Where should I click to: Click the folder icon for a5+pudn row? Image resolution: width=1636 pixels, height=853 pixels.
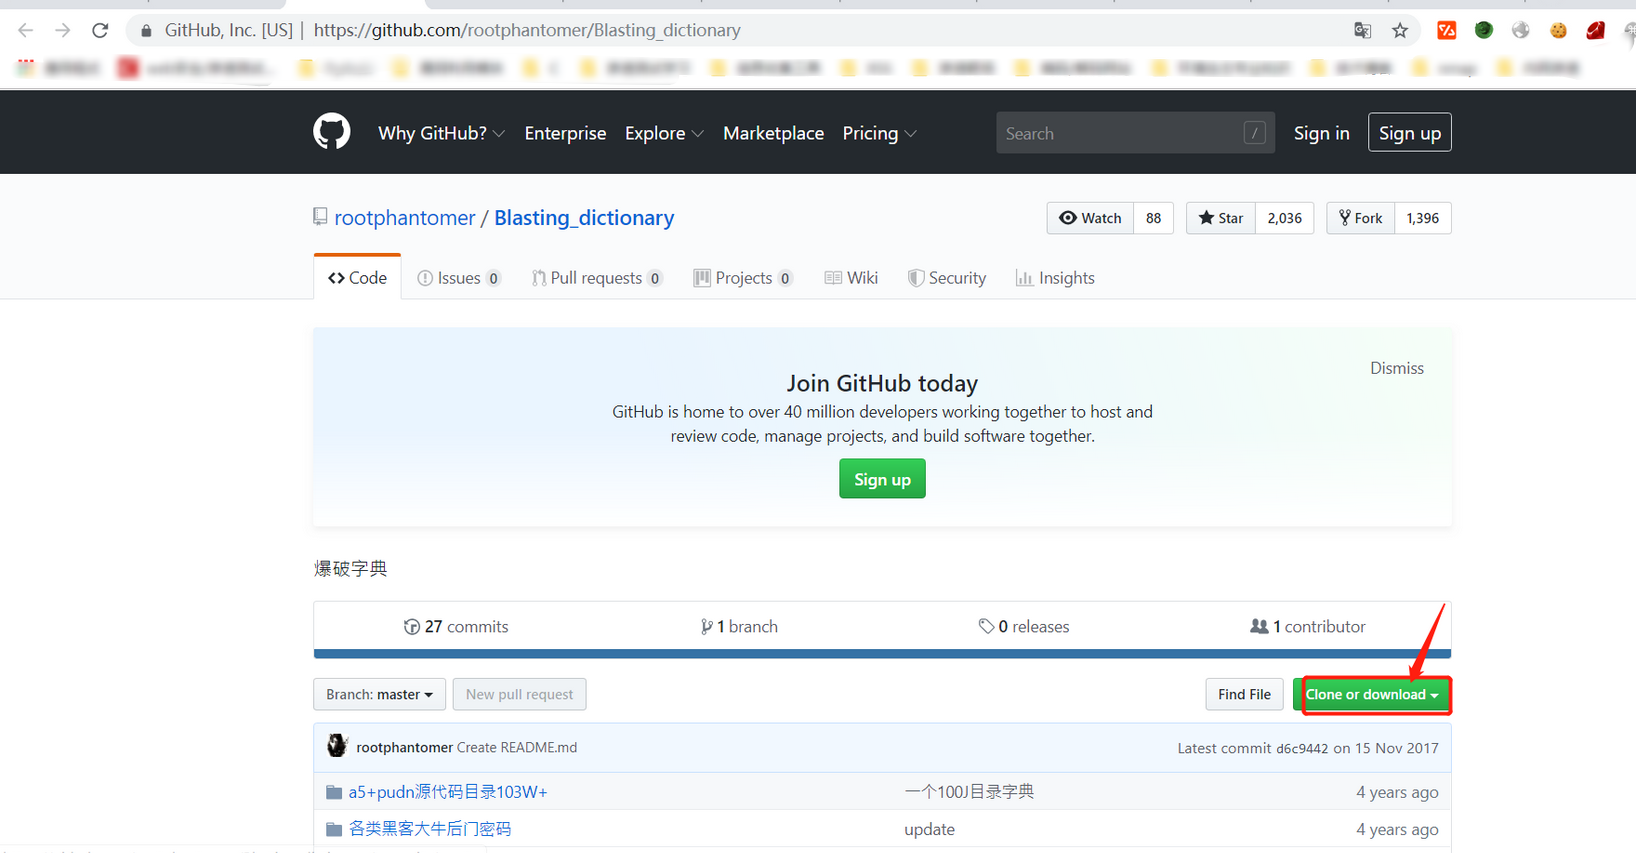coord(334,792)
